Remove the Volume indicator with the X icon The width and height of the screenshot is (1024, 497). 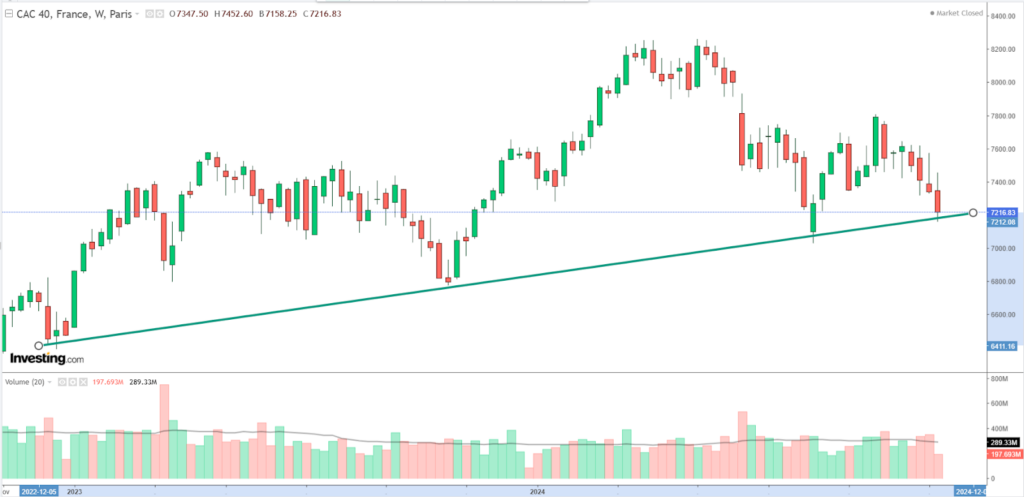85,382
